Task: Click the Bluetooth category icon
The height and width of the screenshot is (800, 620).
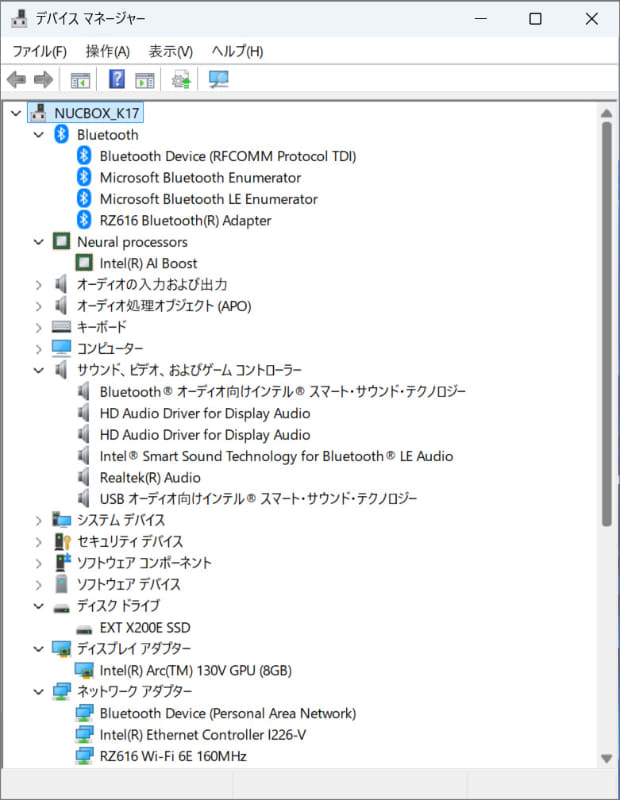Action: click(61, 134)
